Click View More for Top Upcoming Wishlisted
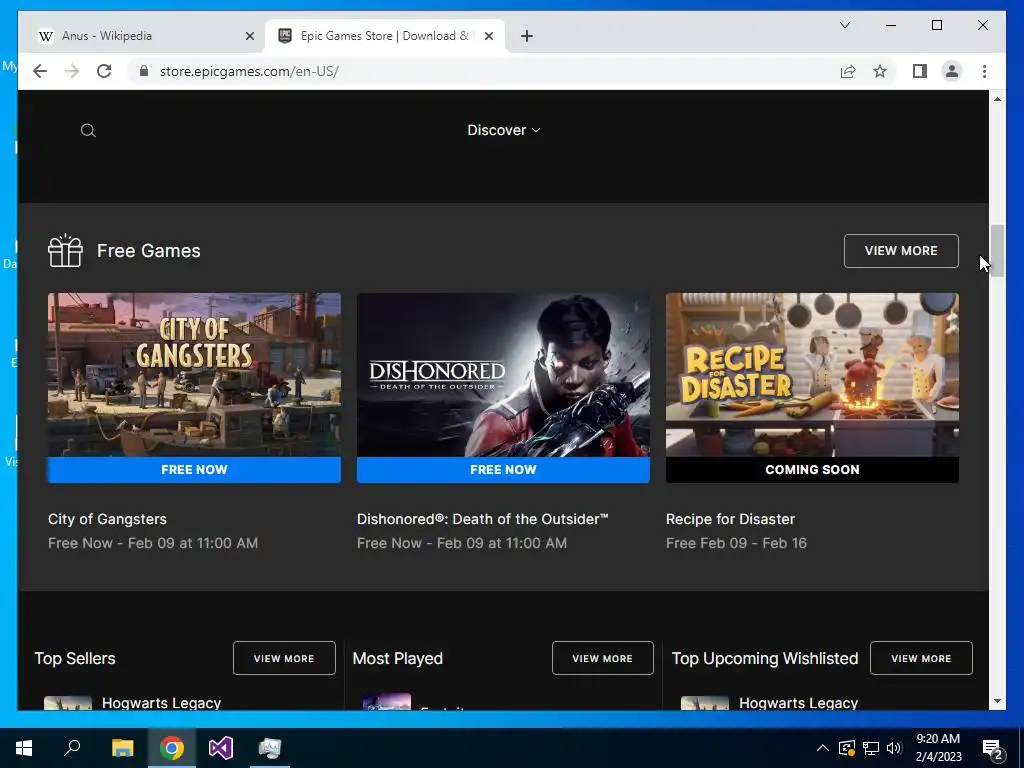1024x768 pixels. 921,658
